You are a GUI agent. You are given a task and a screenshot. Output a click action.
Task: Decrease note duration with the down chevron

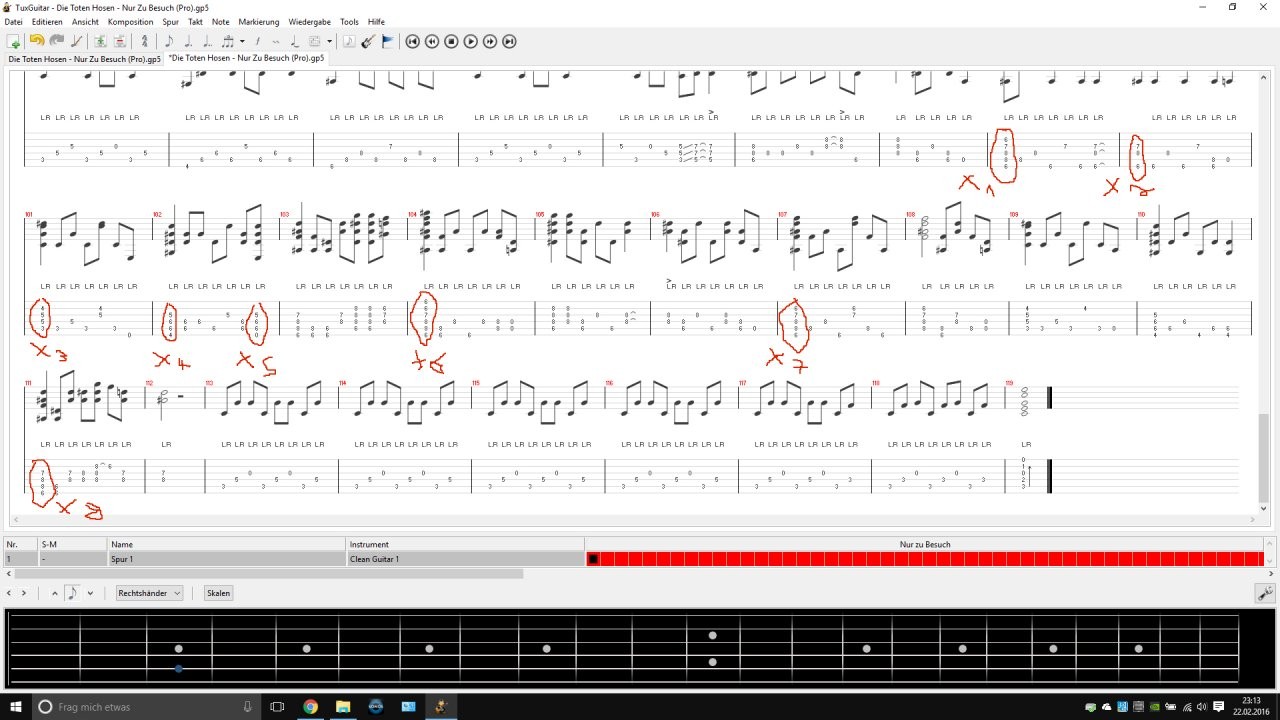(x=90, y=593)
